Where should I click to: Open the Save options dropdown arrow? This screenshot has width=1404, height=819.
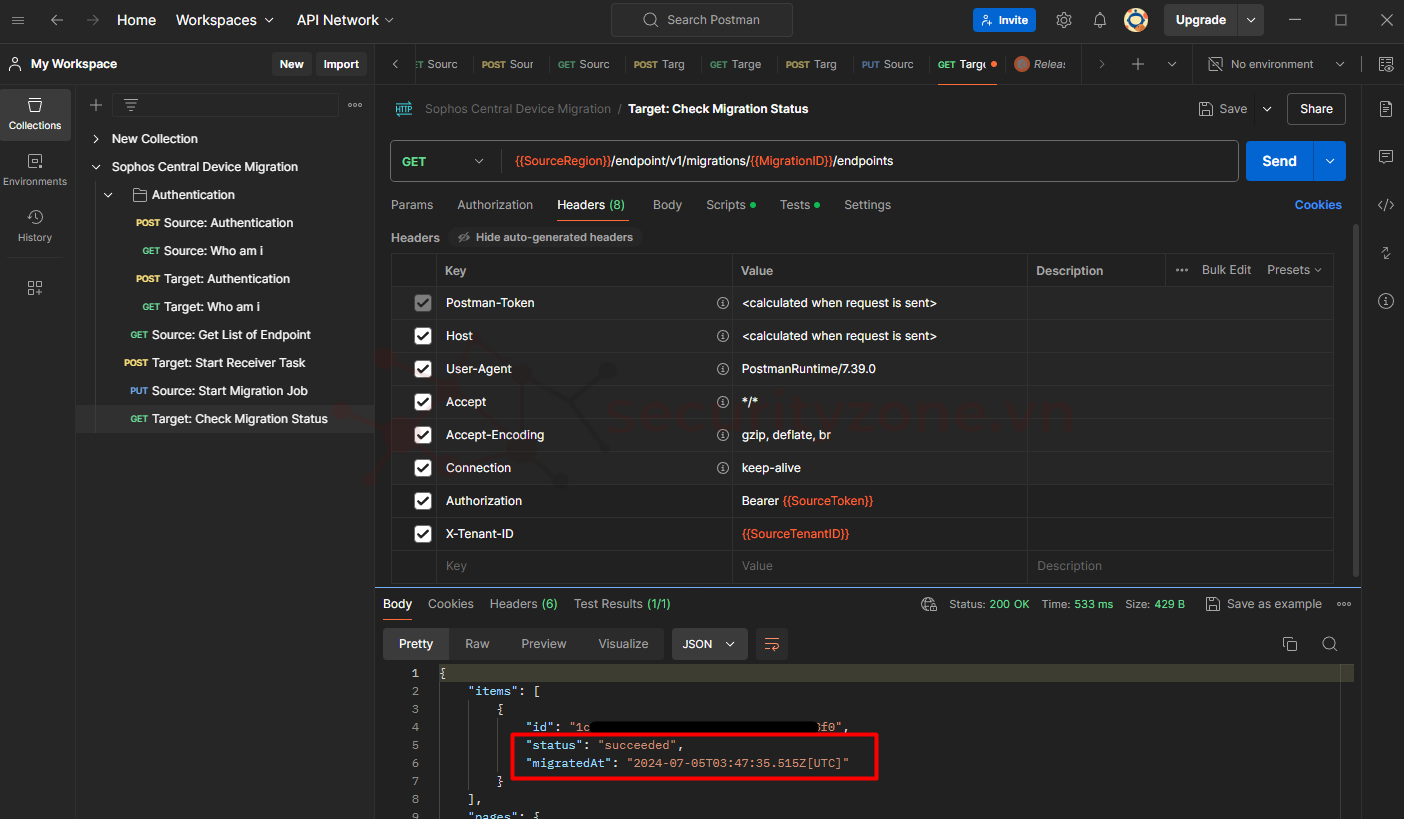pos(1267,109)
